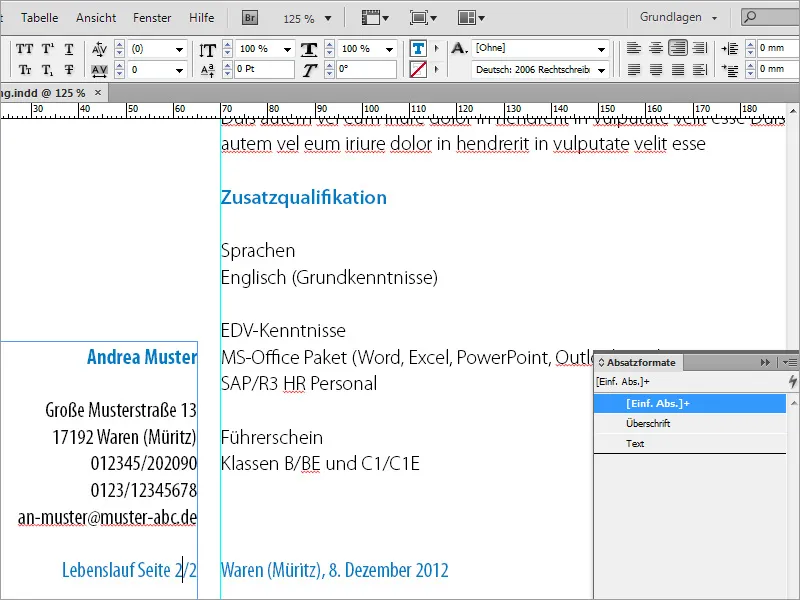The height and width of the screenshot is (600, 800).
Task: Toggle Superscript (T¹) formatting
Action: coord(47,49)
